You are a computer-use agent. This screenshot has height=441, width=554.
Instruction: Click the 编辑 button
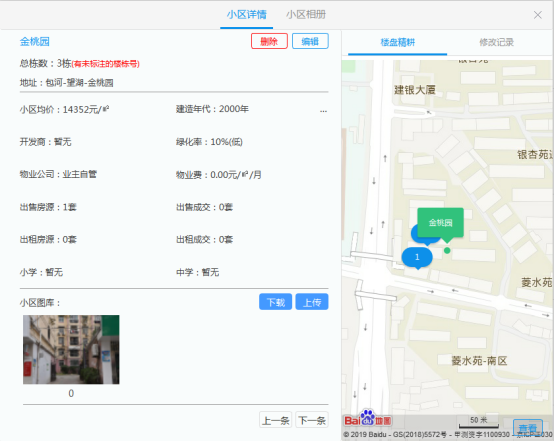coord(310,41)
